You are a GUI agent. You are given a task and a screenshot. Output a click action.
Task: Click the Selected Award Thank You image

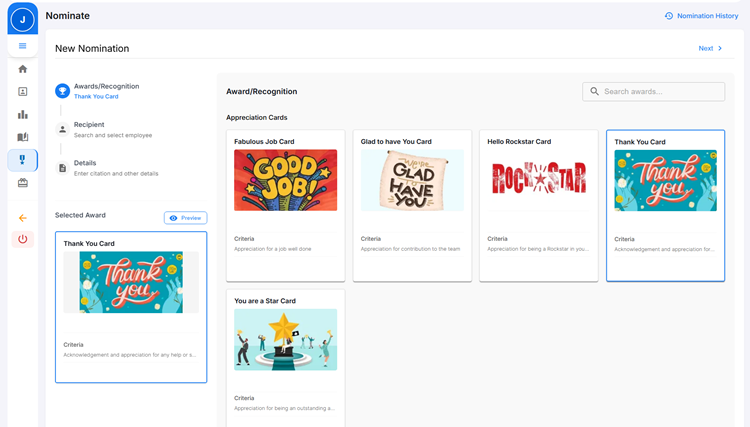[131, 282]
